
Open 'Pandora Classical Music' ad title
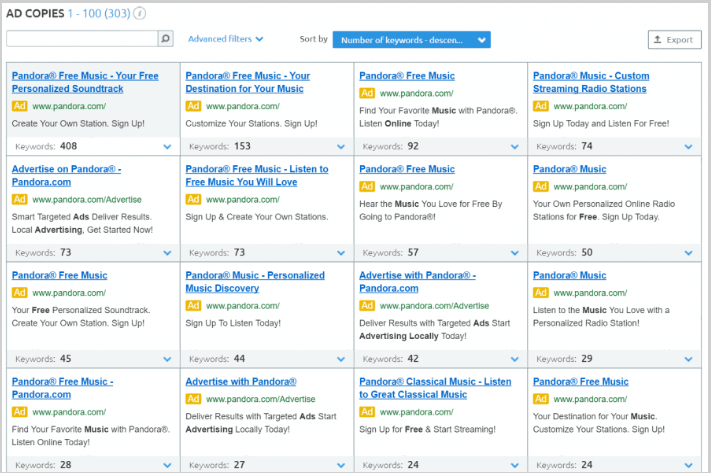(435, 388)
